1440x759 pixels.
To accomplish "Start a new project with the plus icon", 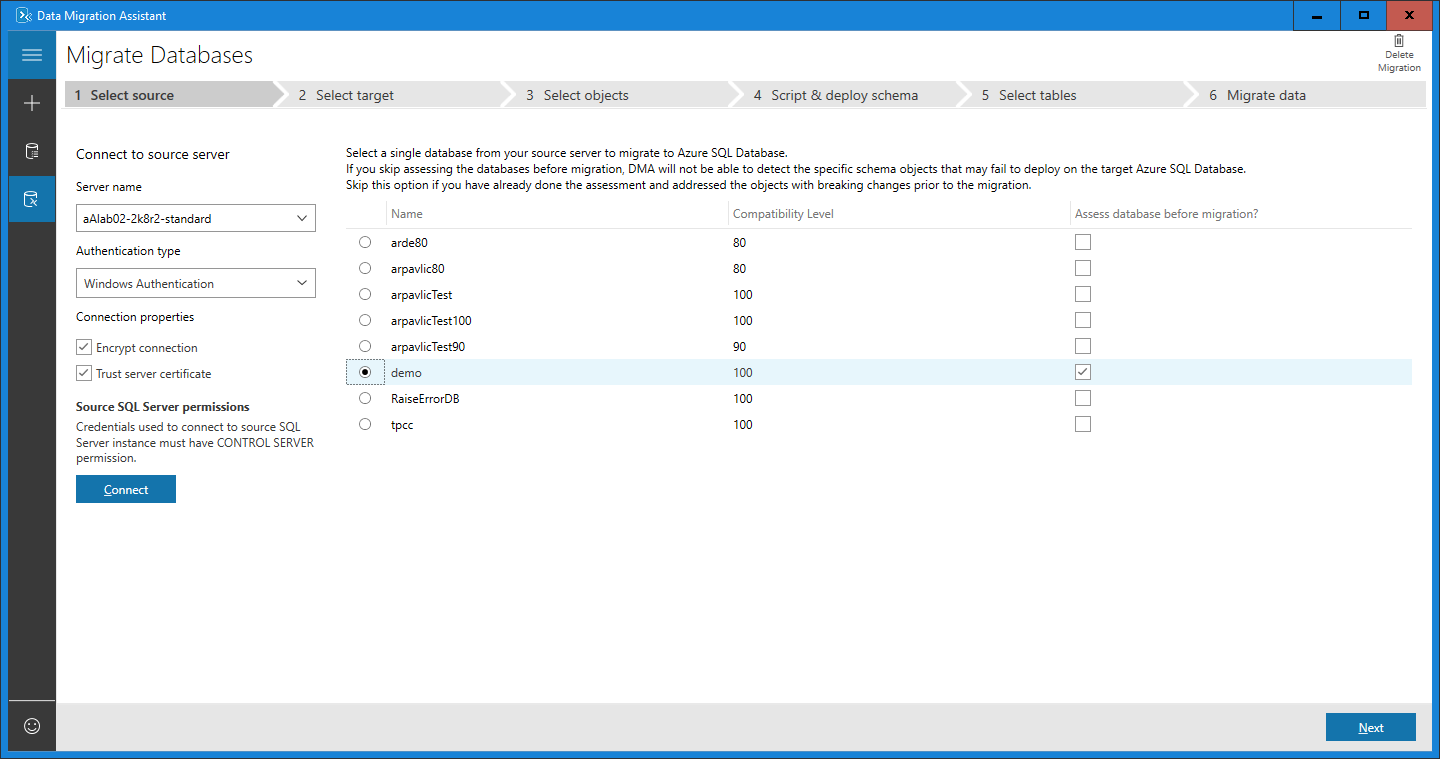I will point(31,102).
